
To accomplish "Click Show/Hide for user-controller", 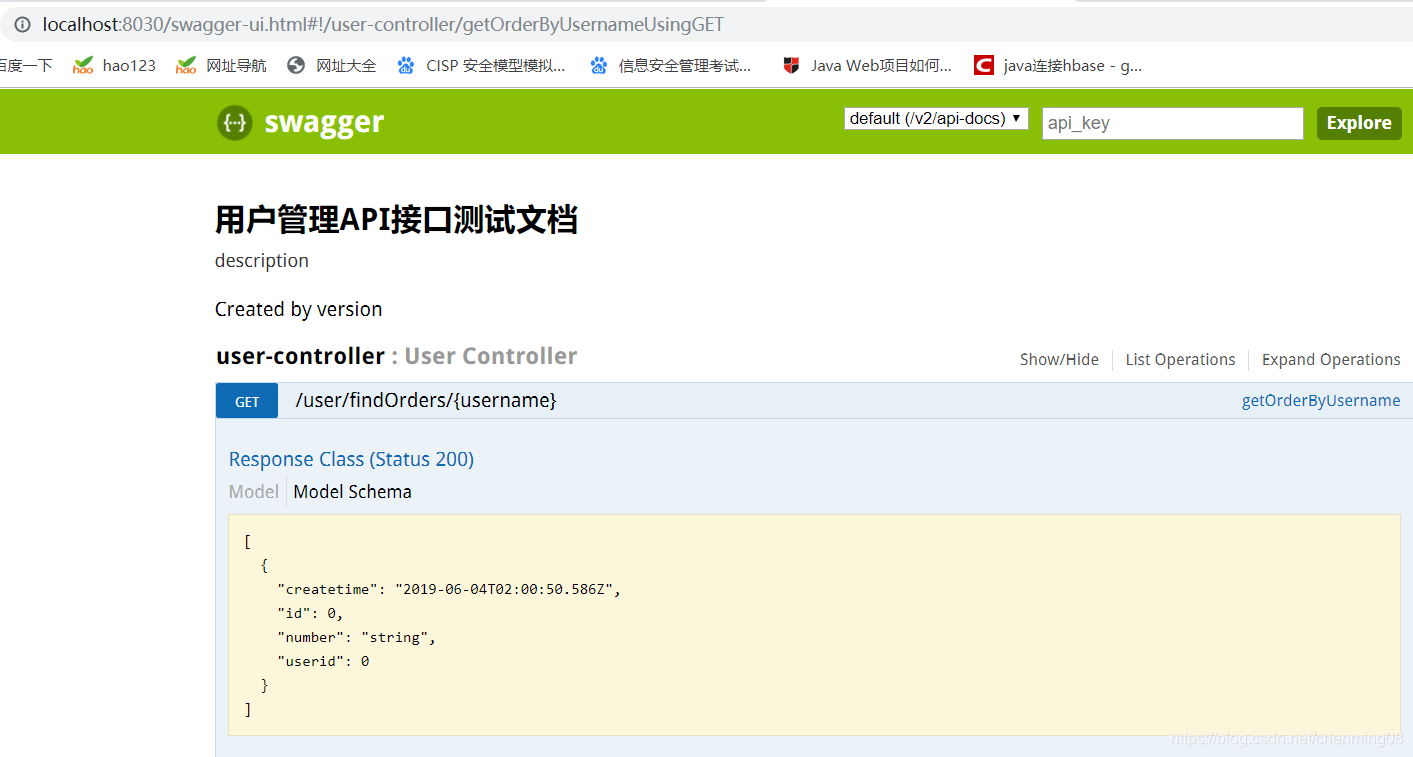I will click(1059, 360).
